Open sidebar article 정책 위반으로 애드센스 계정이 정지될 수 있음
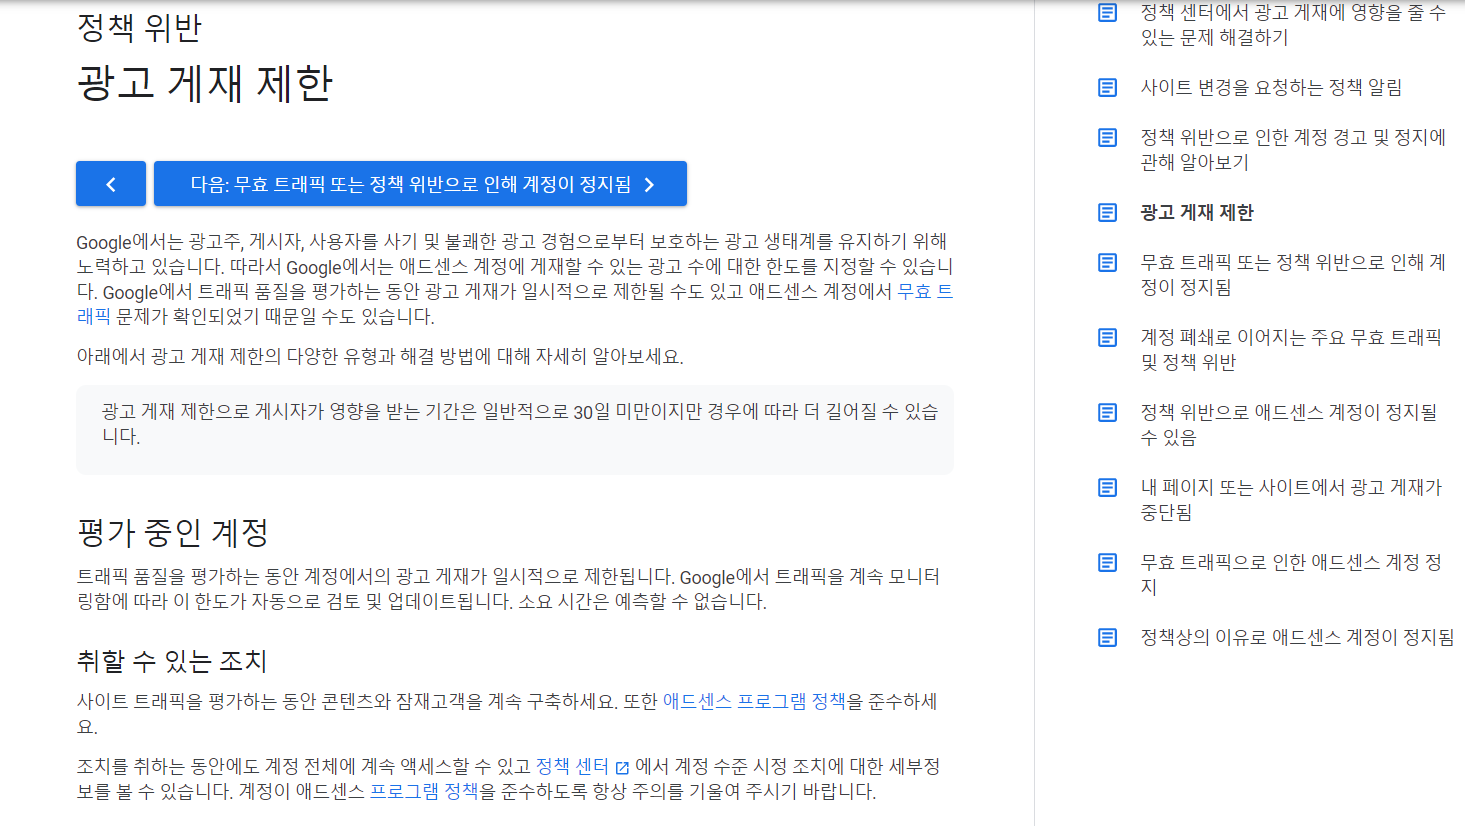 coord(1289,425)
